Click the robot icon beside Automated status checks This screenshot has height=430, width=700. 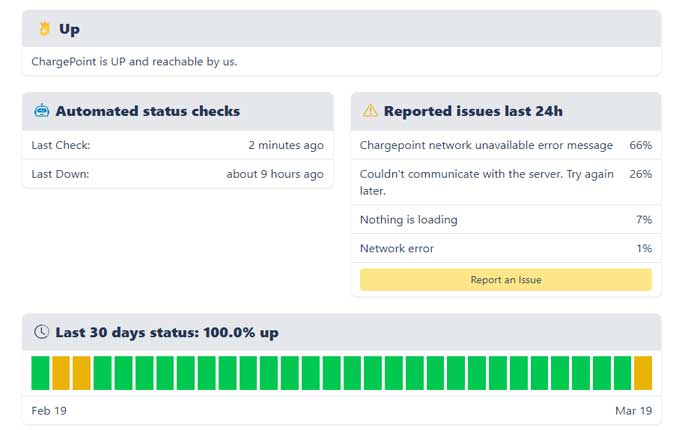click(x=42, y=111)
